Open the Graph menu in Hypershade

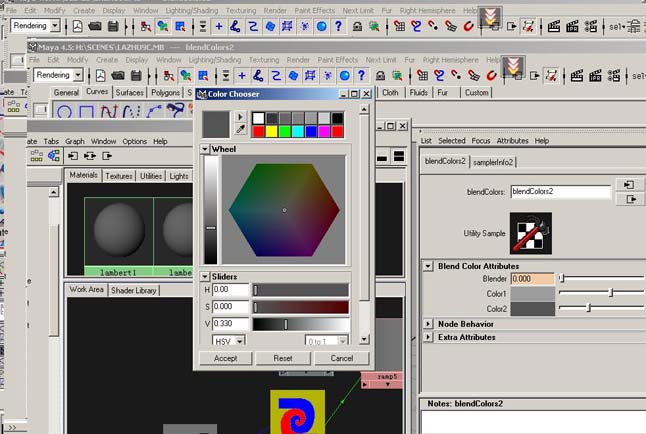(75, 141)
